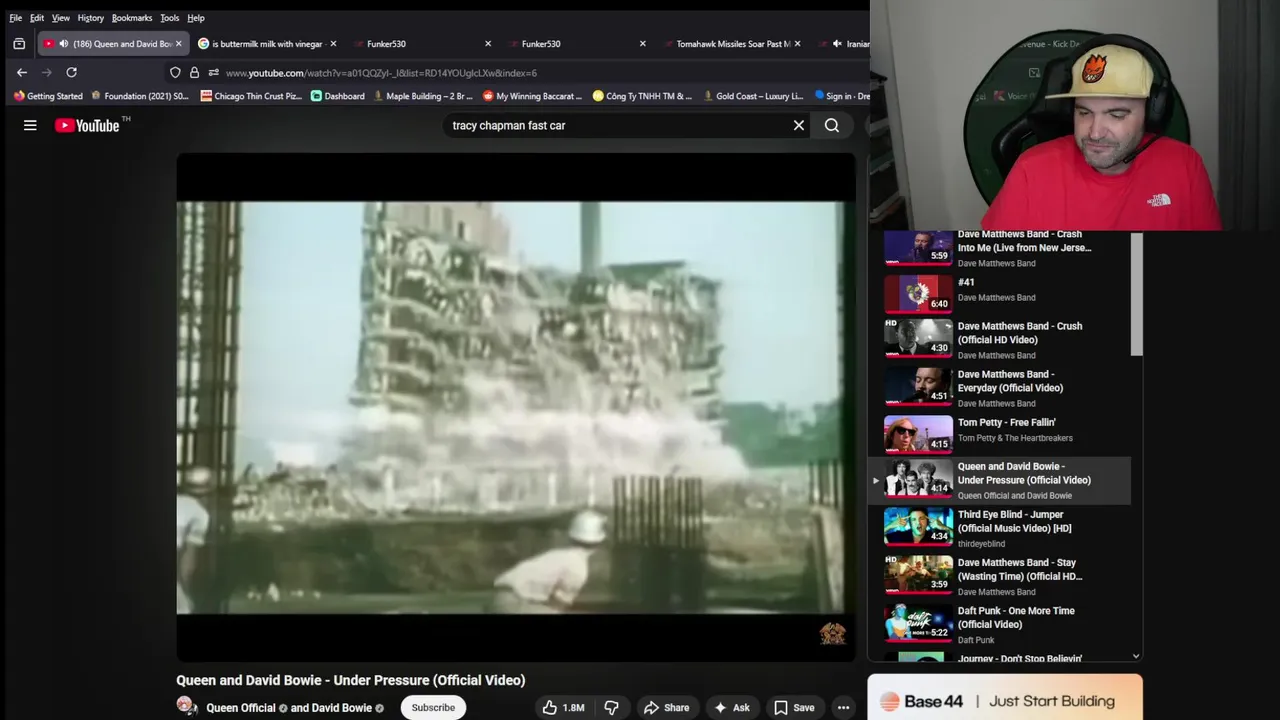
Task: Open the File menu
Action: pos(15,18)
